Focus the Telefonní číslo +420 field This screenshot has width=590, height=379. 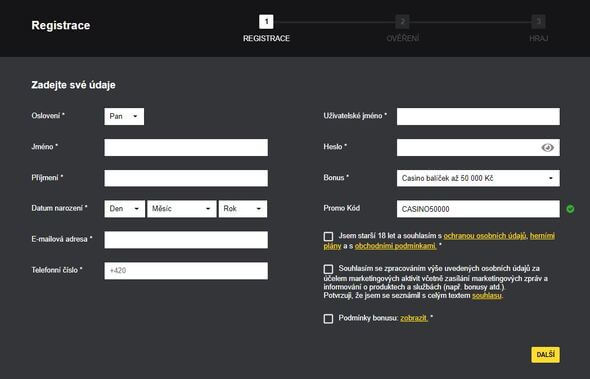[186, 271]
